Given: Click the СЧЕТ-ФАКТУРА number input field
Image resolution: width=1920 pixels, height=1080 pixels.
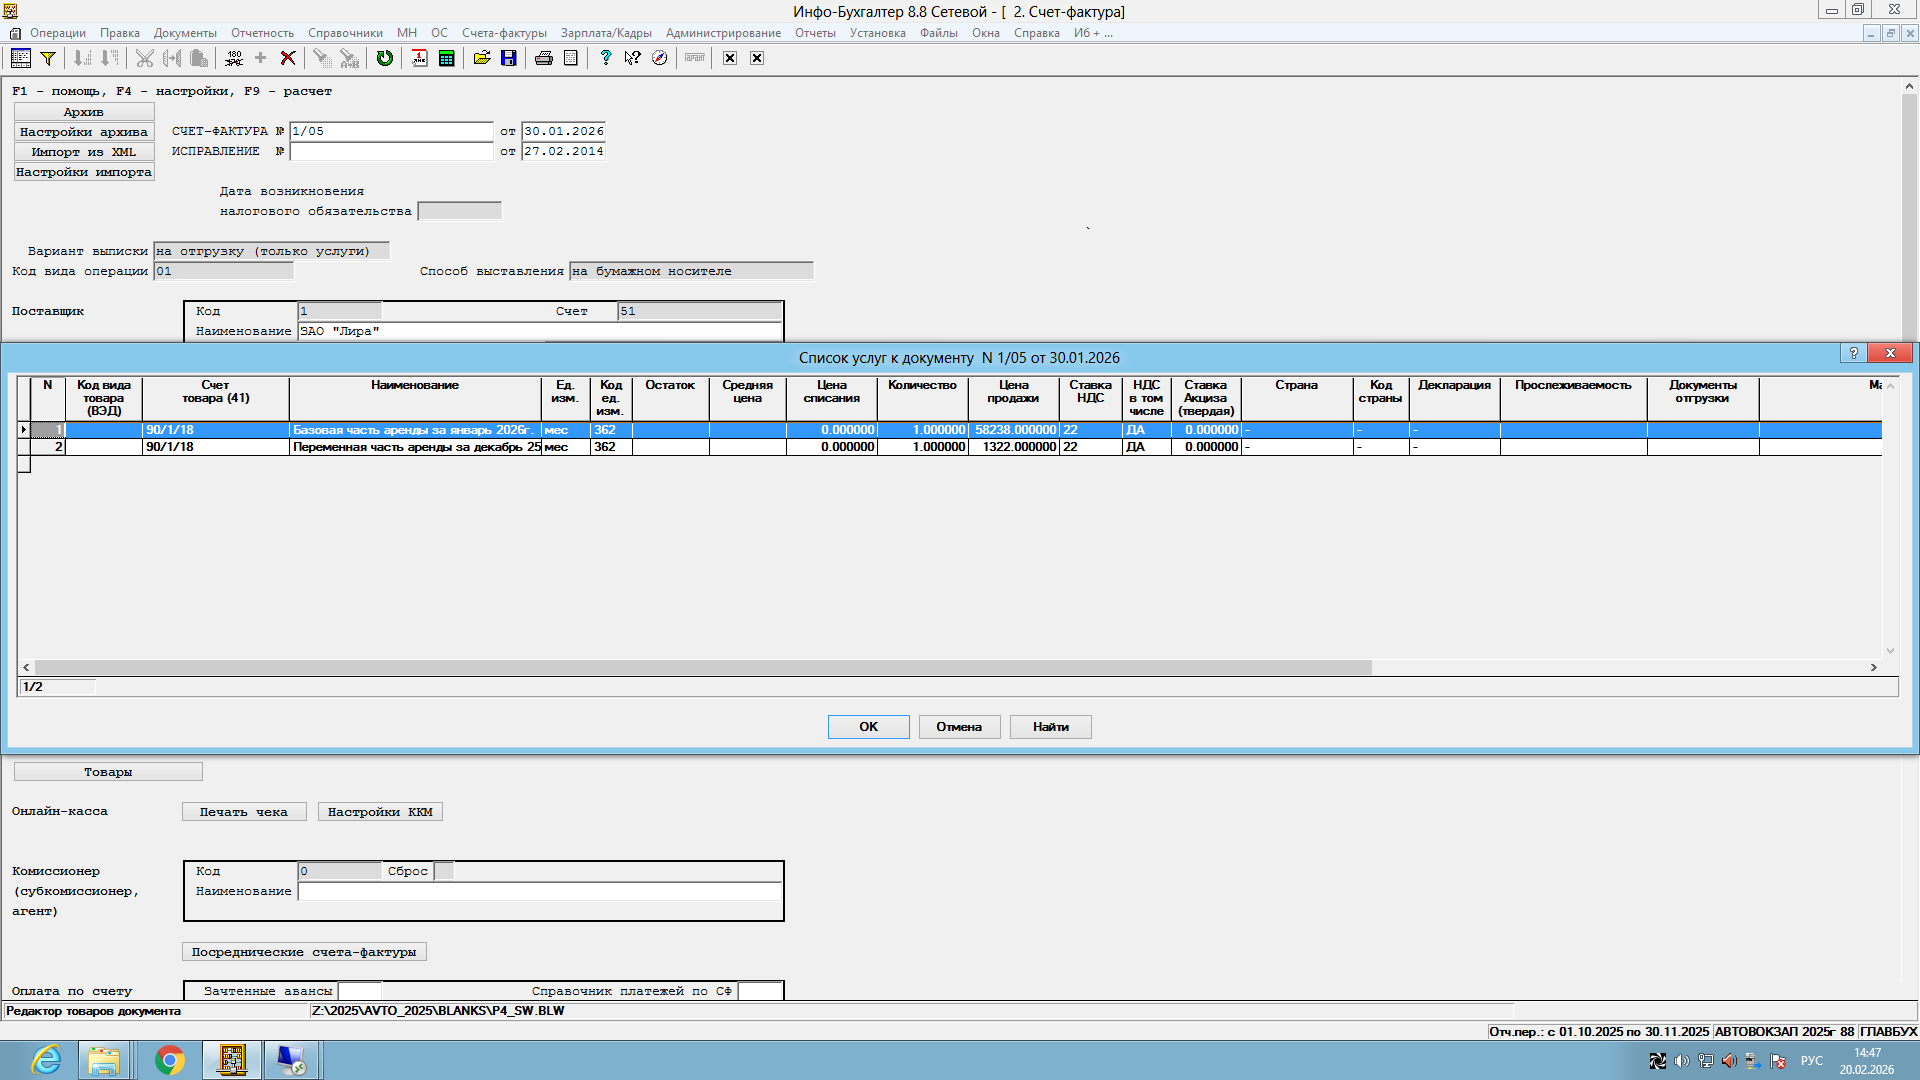Looking at the screenshot, I should click(390, 131).
